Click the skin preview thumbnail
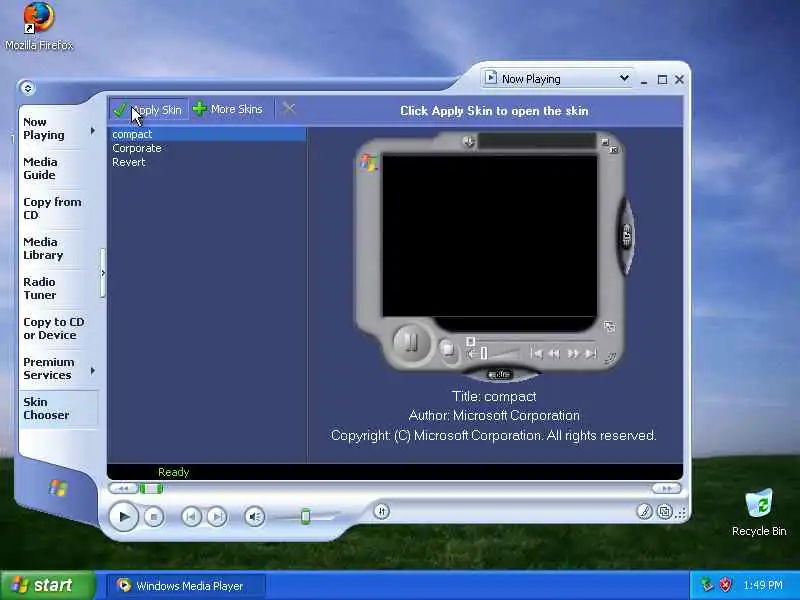Image resolution: width=800 pixels, height=600 pixels. pyautogui.click(x=494, y=257)
